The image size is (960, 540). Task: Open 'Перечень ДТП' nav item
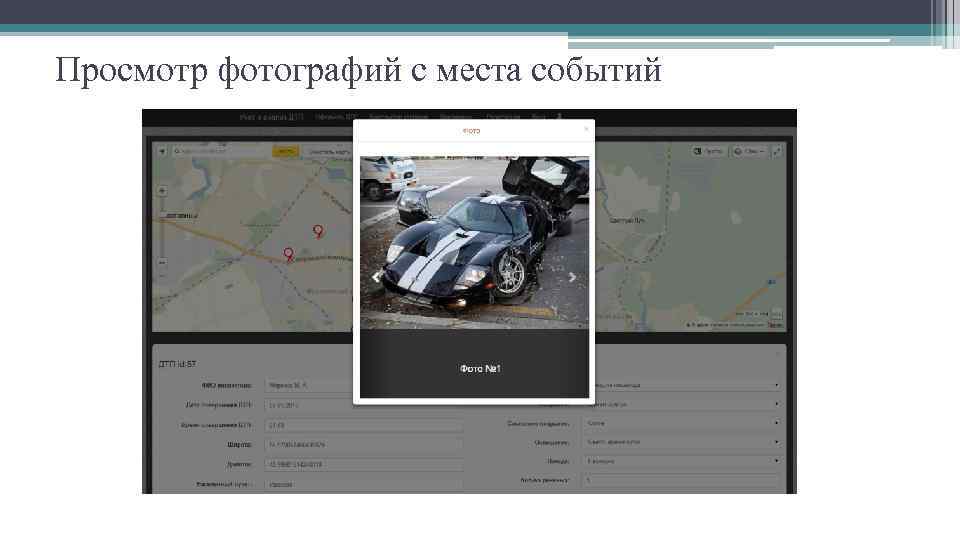[334, 116]
